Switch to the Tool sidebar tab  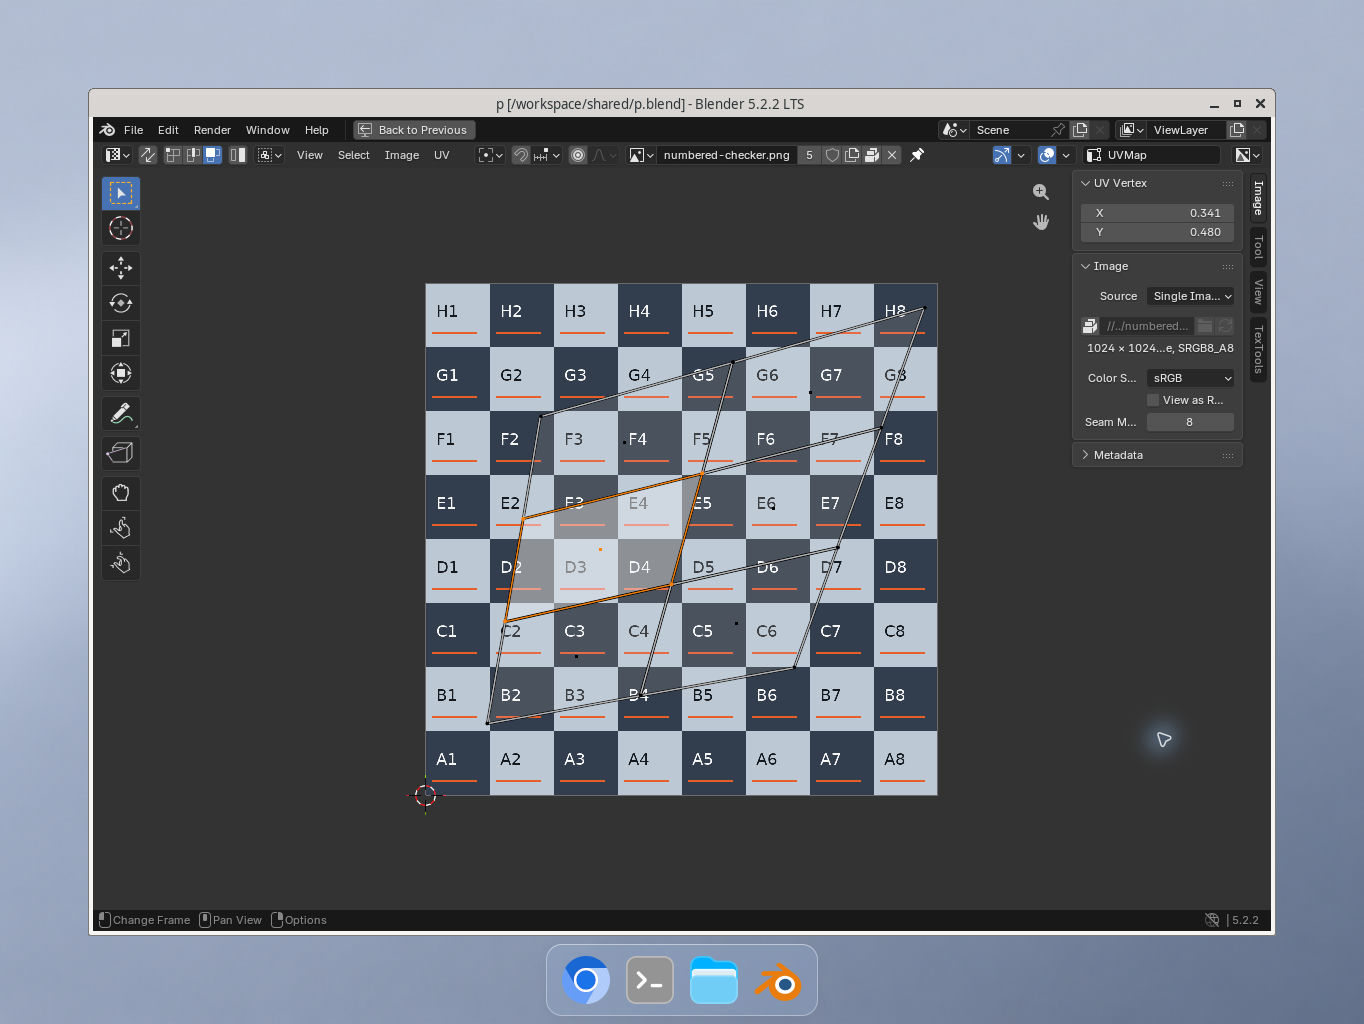click(x=1258, y=246)
